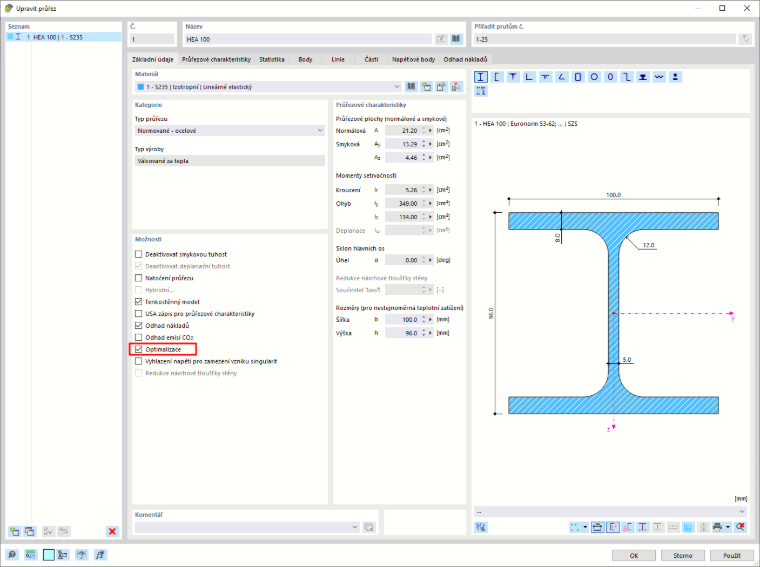Click the script function icon at bottom

[100, 555]
